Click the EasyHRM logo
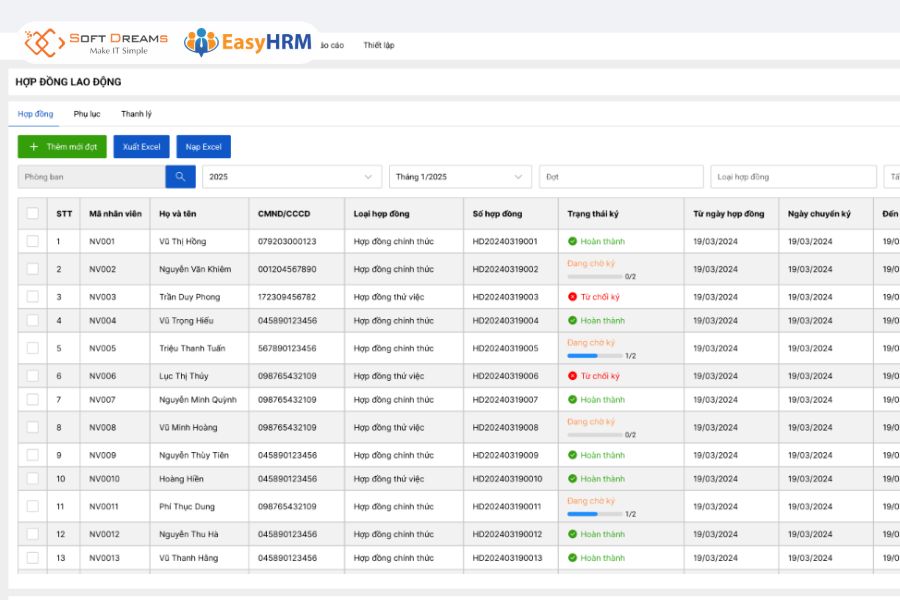Screen dimensions: 900x600 (247, 42)
